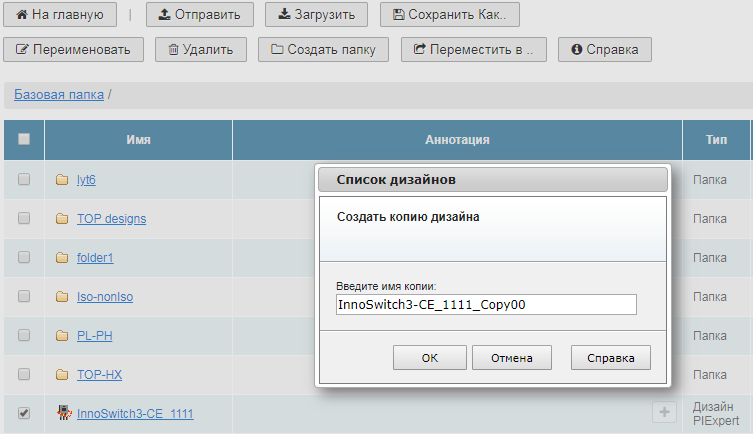Screen dimensions: 753x434
Task: Click the Переименовать rename button
Action: pos(73,49)
